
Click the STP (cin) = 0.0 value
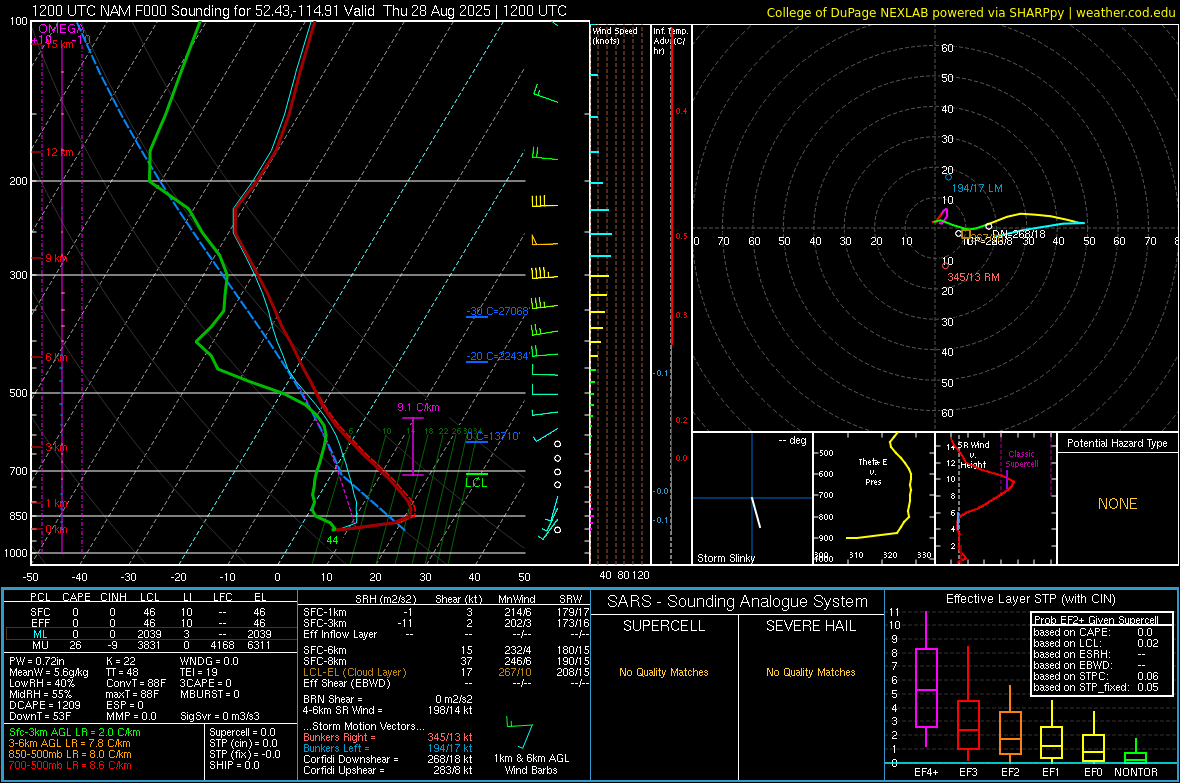[x=243, y=743]
